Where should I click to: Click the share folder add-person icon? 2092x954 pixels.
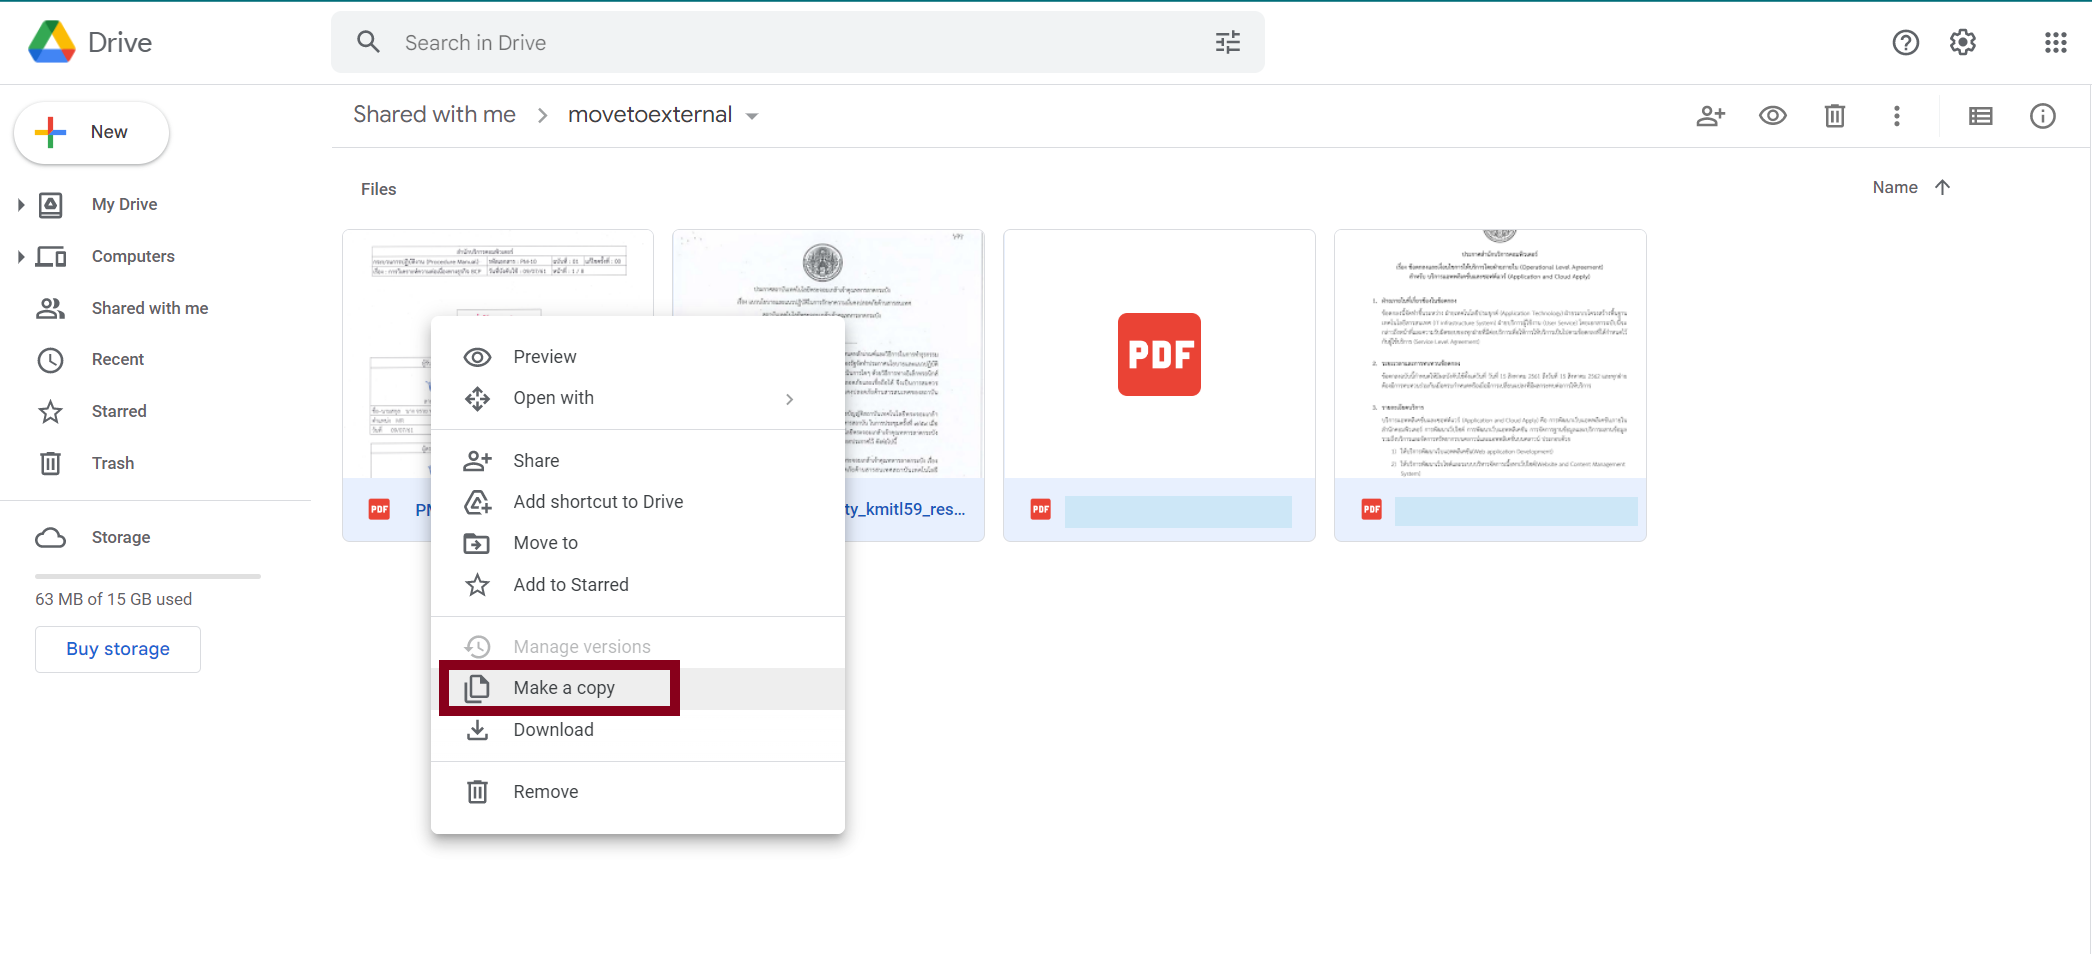click(x=1710, y=116)
